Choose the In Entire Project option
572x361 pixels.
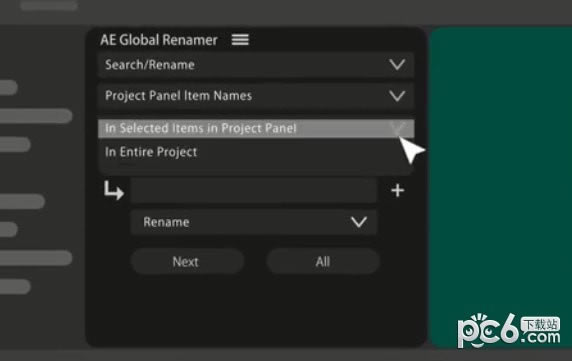coord(256,152)
